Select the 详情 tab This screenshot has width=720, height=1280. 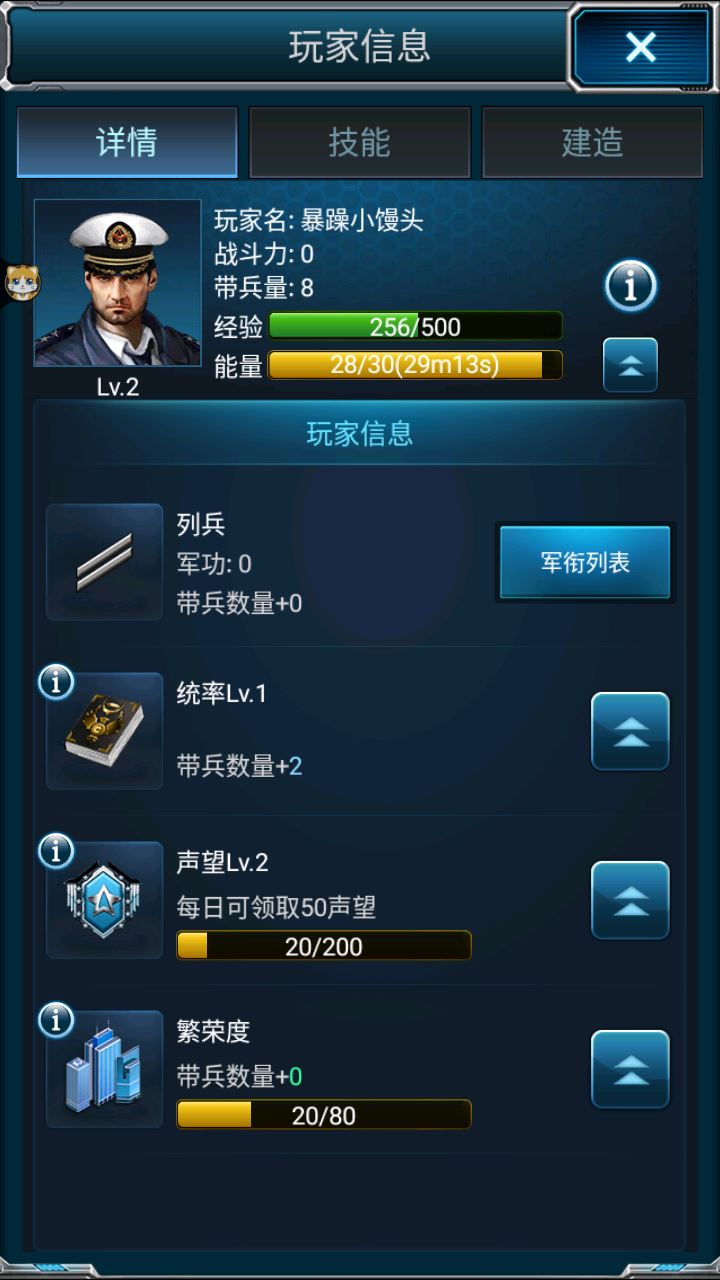pyautogui.click(x=127, y=142)
